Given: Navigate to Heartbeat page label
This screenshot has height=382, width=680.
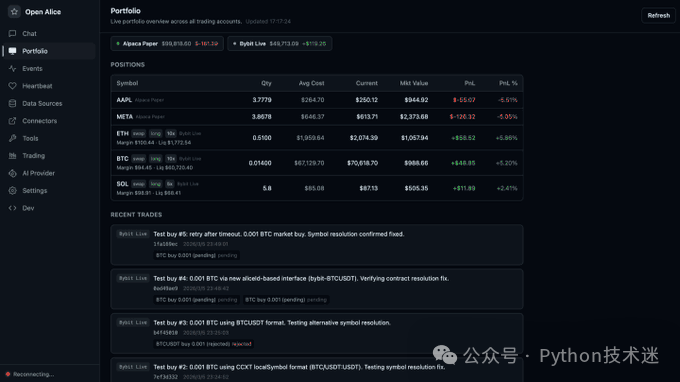Looking at the screenshot, I should (37, 86).
